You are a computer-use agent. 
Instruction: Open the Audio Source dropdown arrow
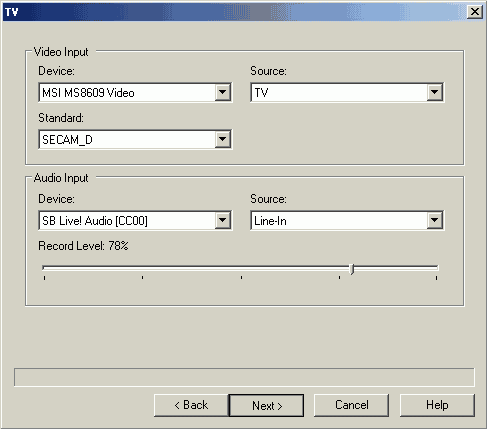pyautogui.click(x=435, y=220)
